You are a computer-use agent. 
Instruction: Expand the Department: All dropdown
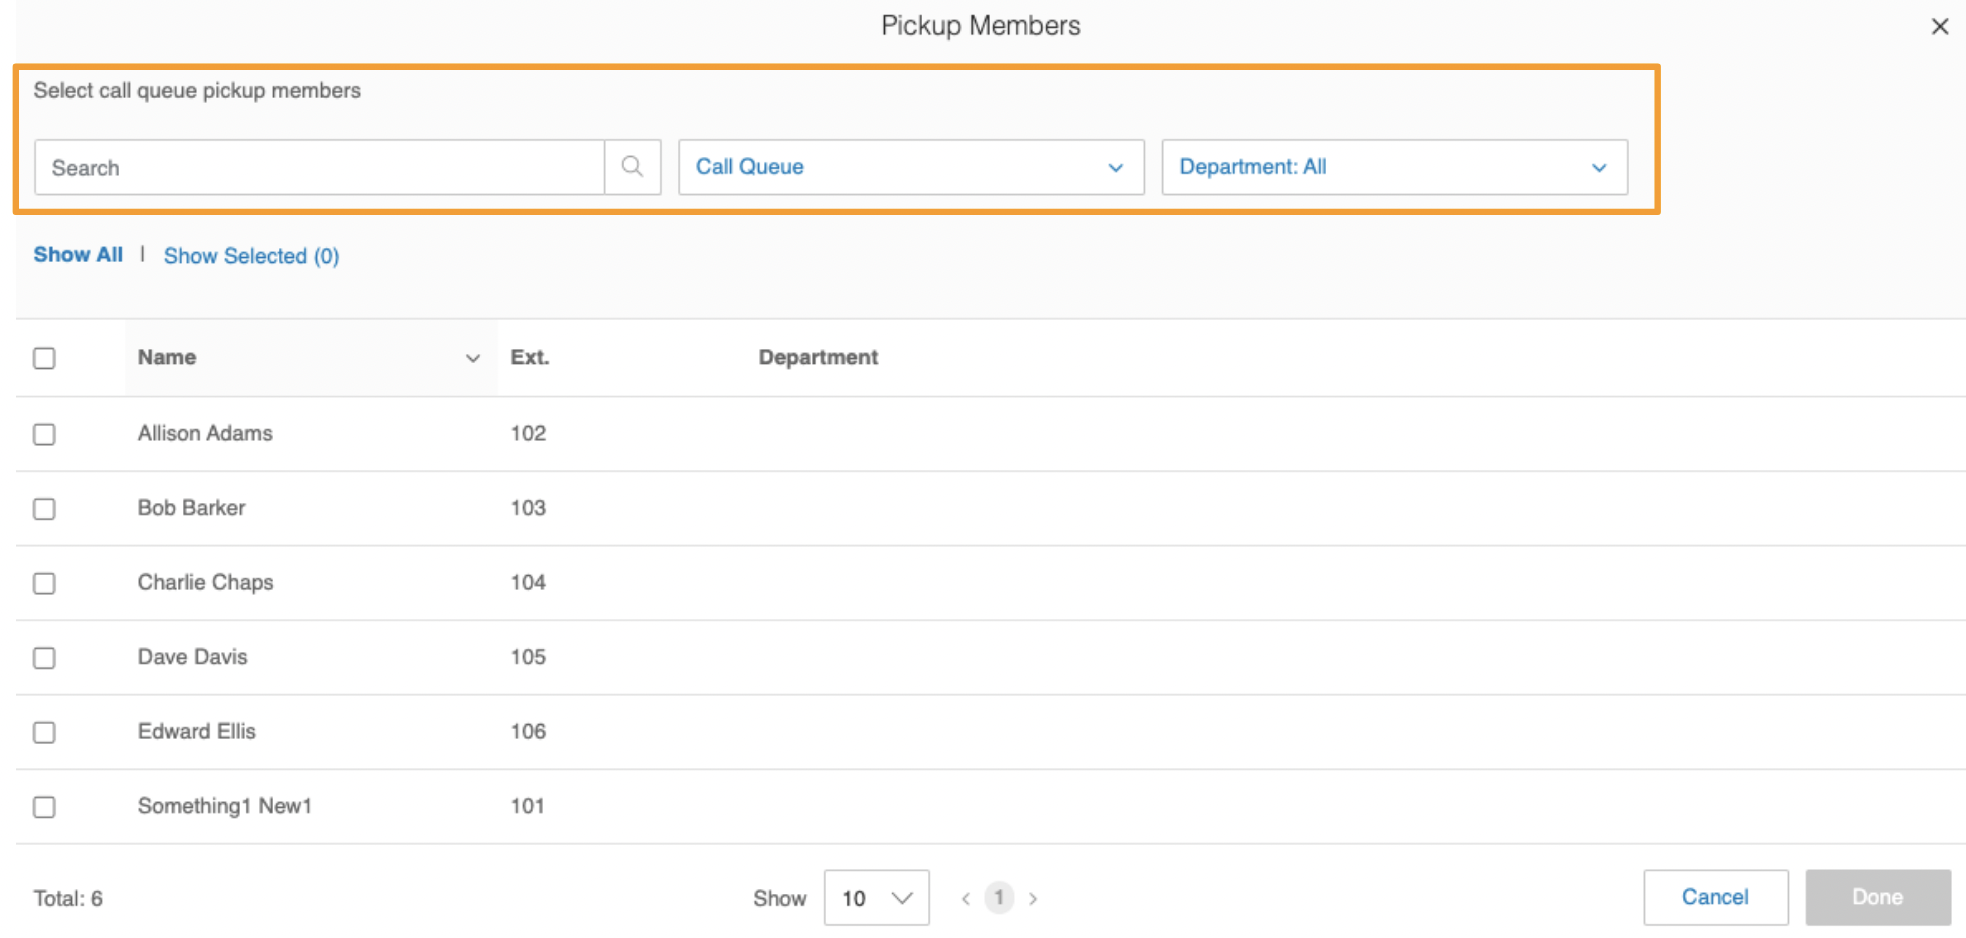(1393, 167)
